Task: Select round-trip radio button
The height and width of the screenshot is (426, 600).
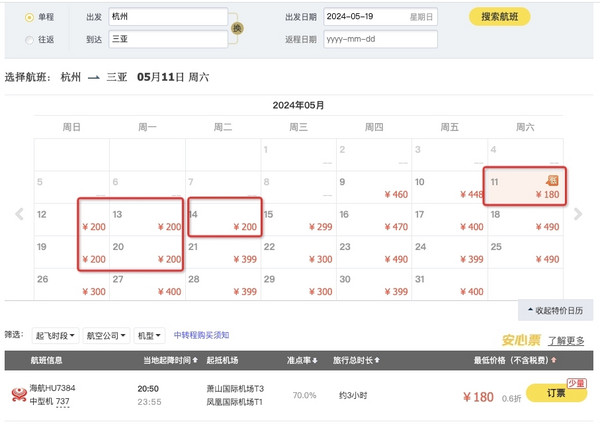Action: tap(29, 40)
